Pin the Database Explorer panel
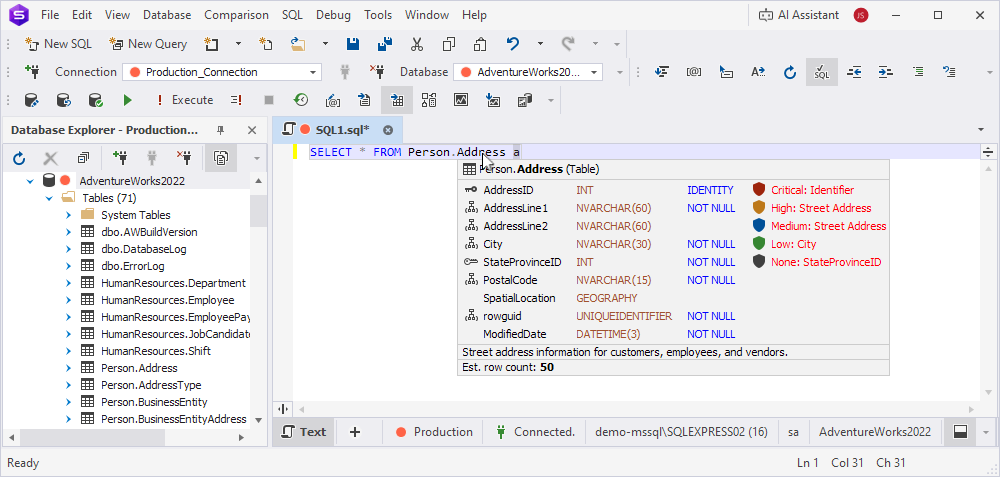This screenshot has width=1000, height=477. [x=221, y=130]
